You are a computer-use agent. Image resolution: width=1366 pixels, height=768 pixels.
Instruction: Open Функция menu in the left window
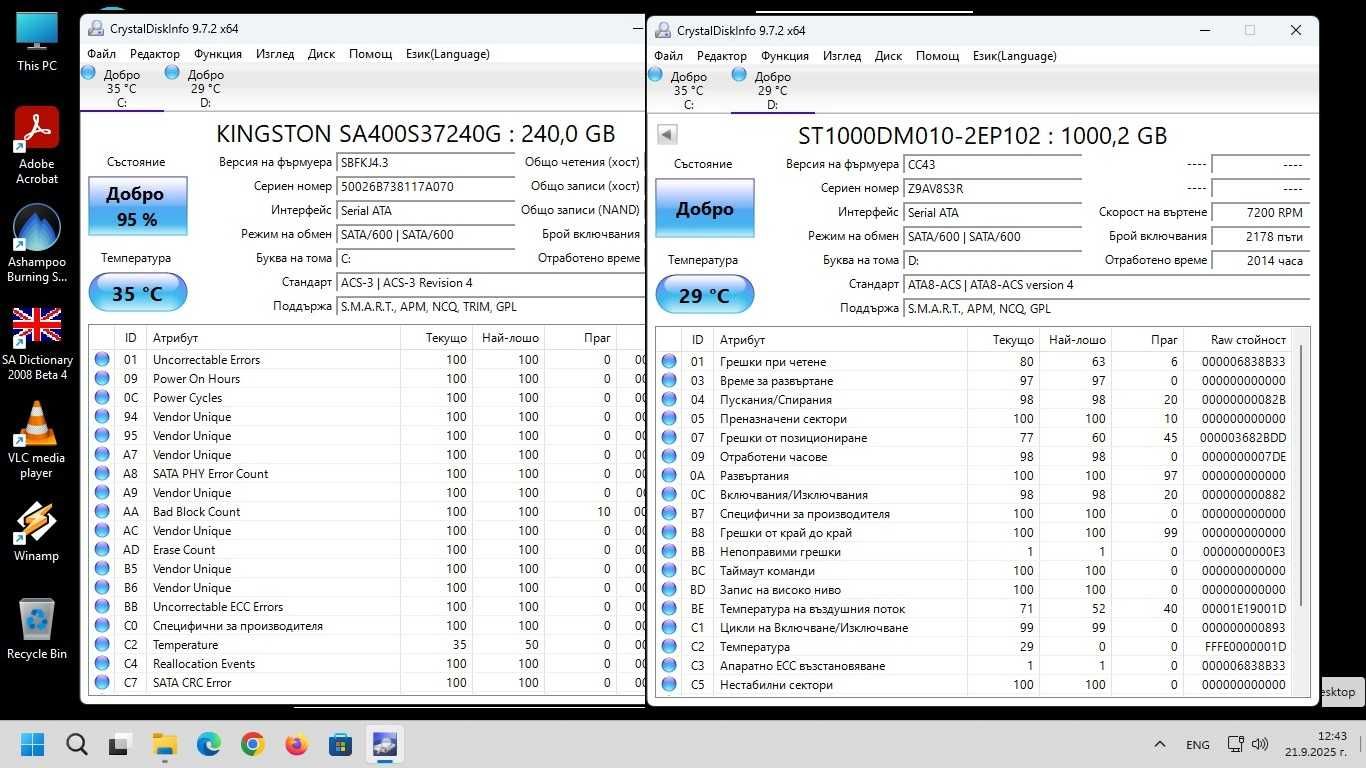(x=217, y=54)
